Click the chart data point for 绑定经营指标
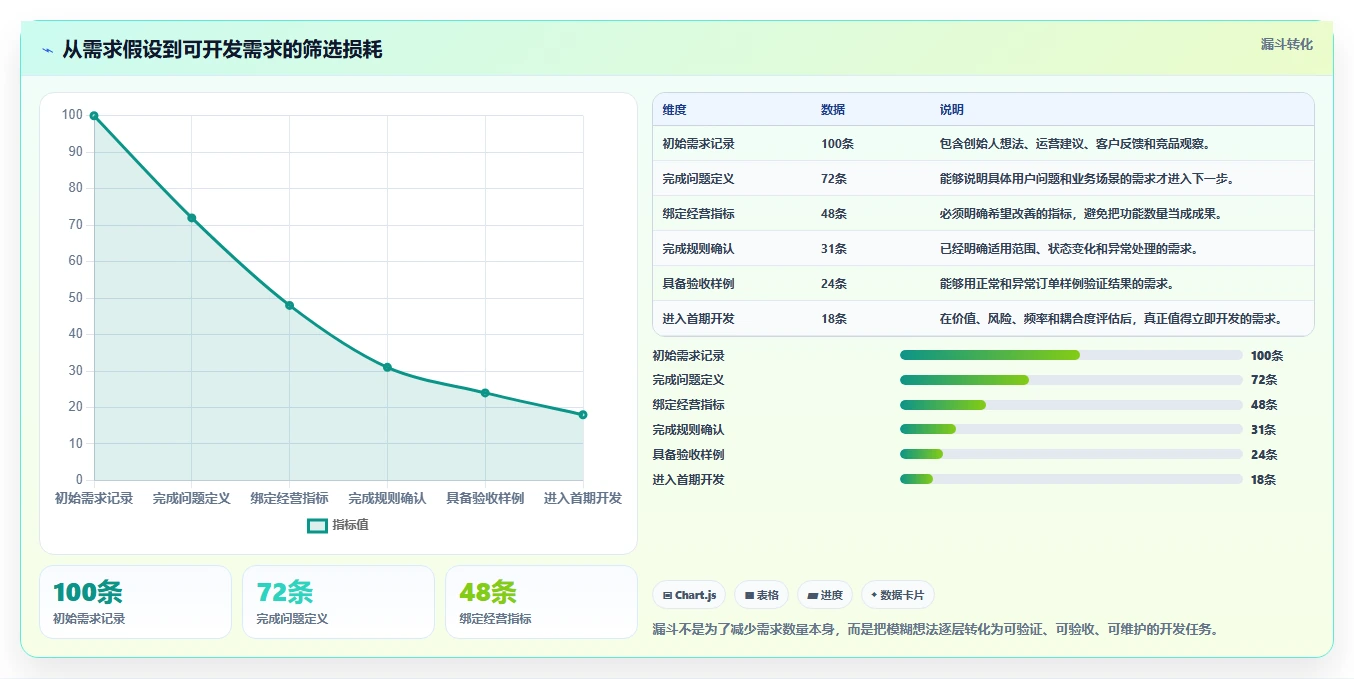The height and width of the screenshot is (679, 1354). coord(290,305)
